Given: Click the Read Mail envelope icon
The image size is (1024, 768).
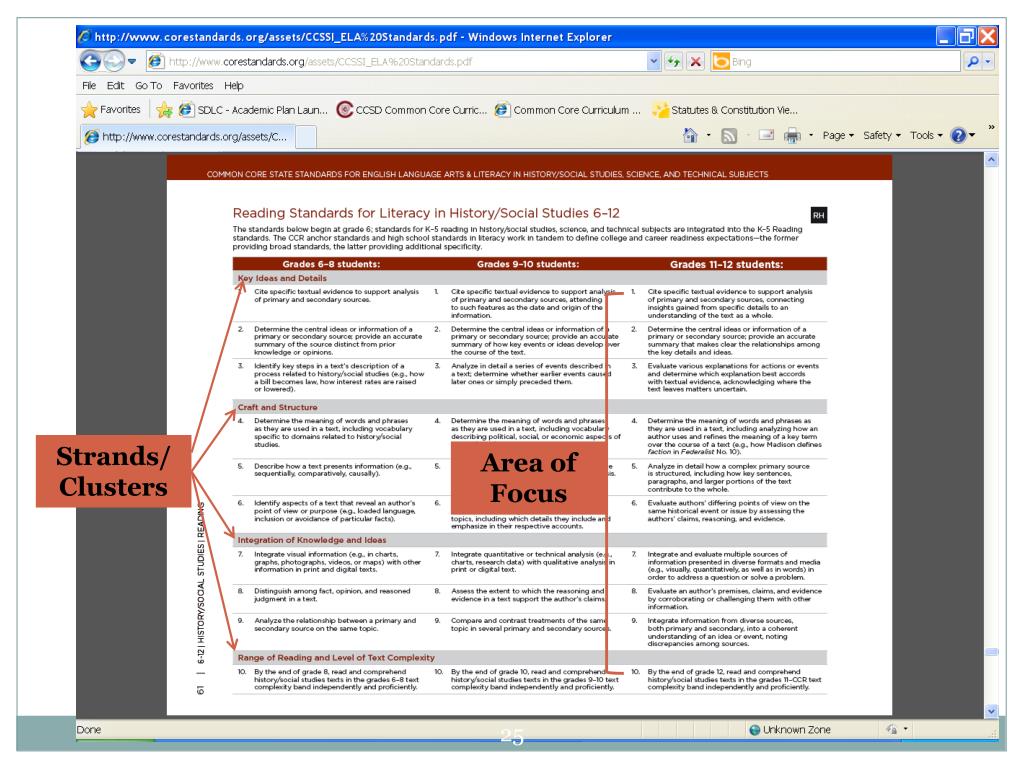Looking at the screenshot, I should 766,135.
